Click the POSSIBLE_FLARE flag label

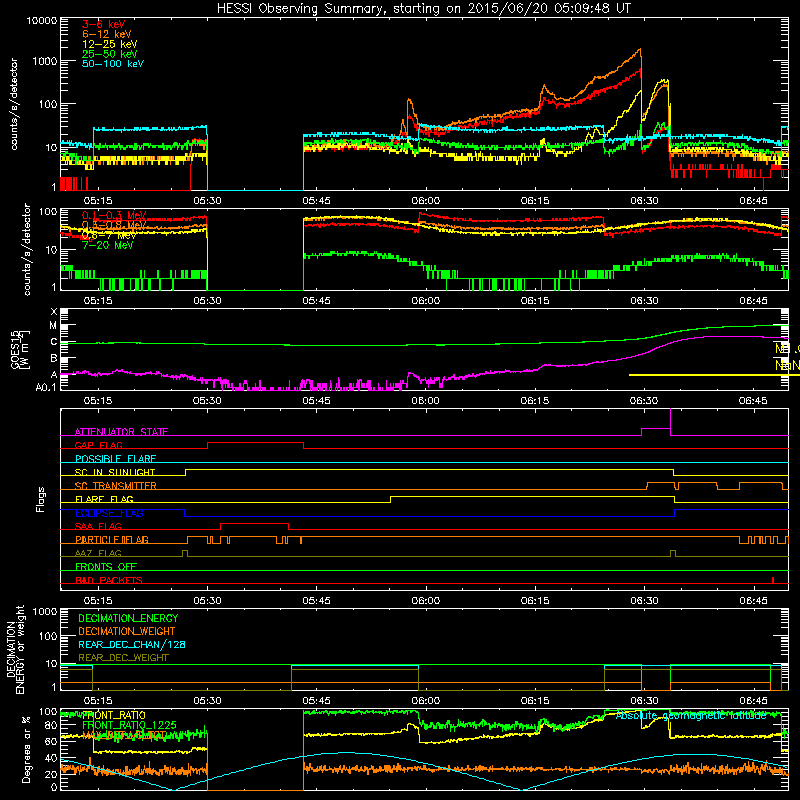(115, 459)
